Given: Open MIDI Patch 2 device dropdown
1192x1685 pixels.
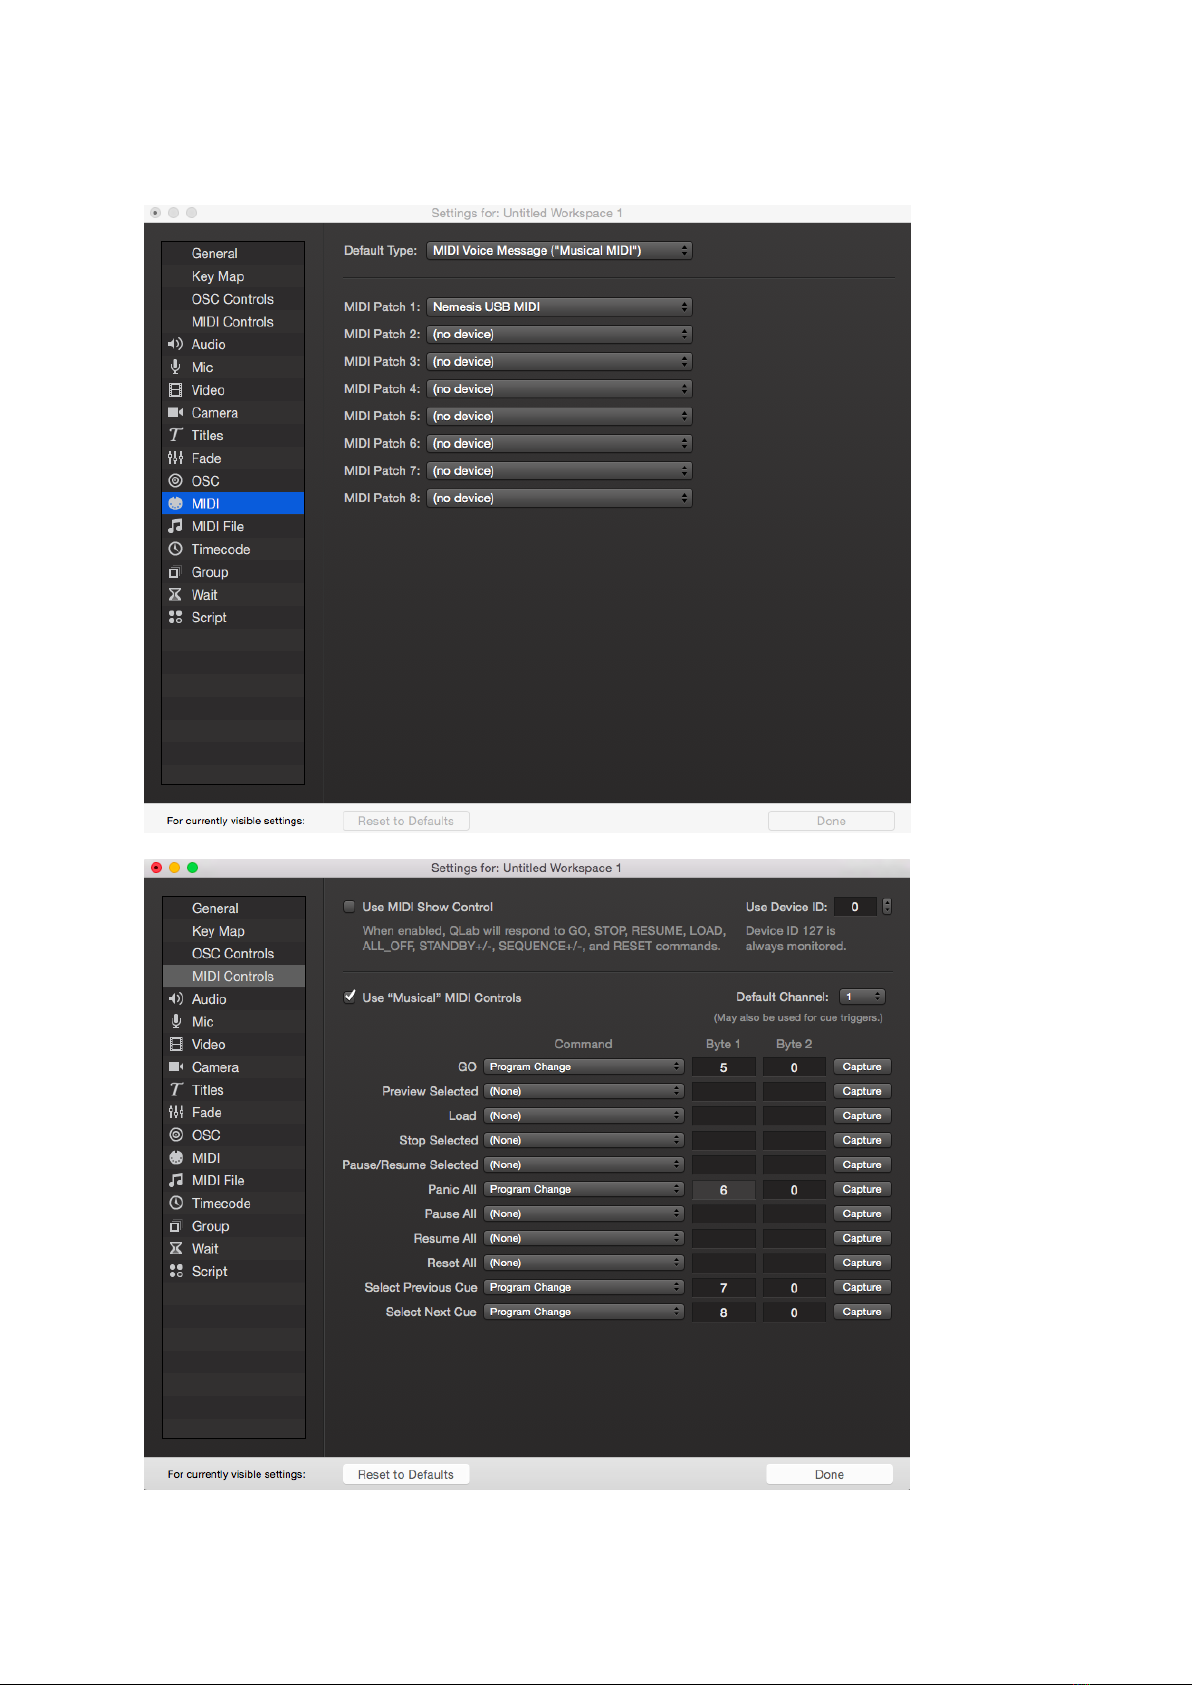Looking at the screenshot, I should coord(559,334).
